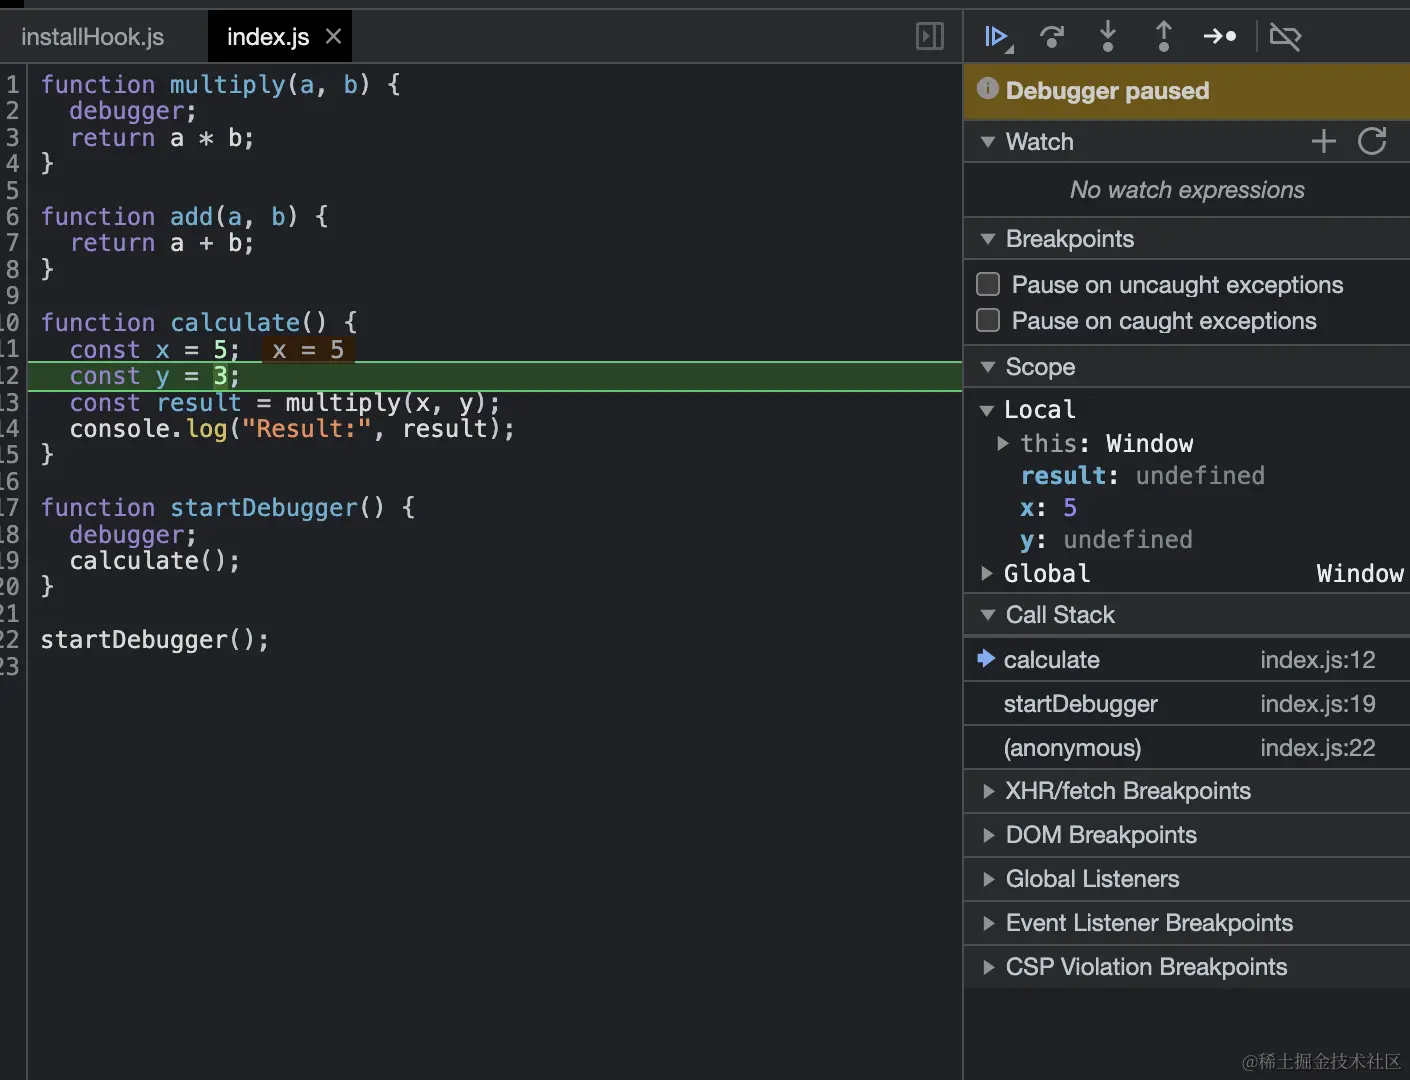Click console.log statement on line 14
Viewport: 1410px width, 1080px height.
tap(292, 429)
